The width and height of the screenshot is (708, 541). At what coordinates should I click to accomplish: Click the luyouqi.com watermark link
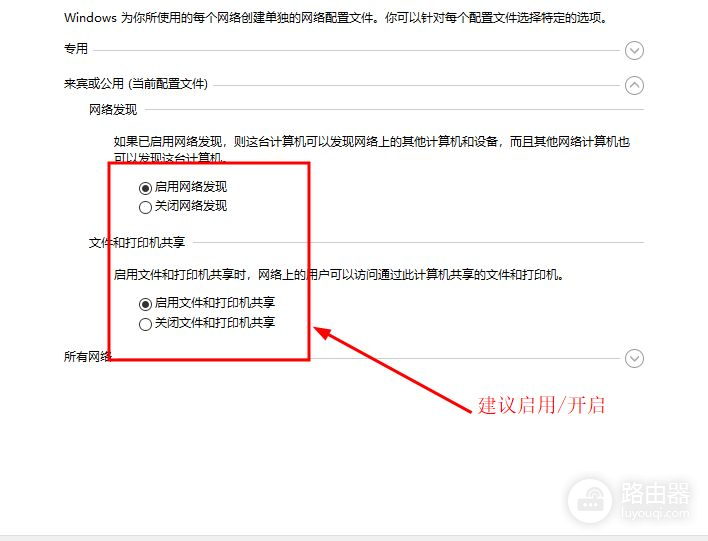click(x=655, y=513)
